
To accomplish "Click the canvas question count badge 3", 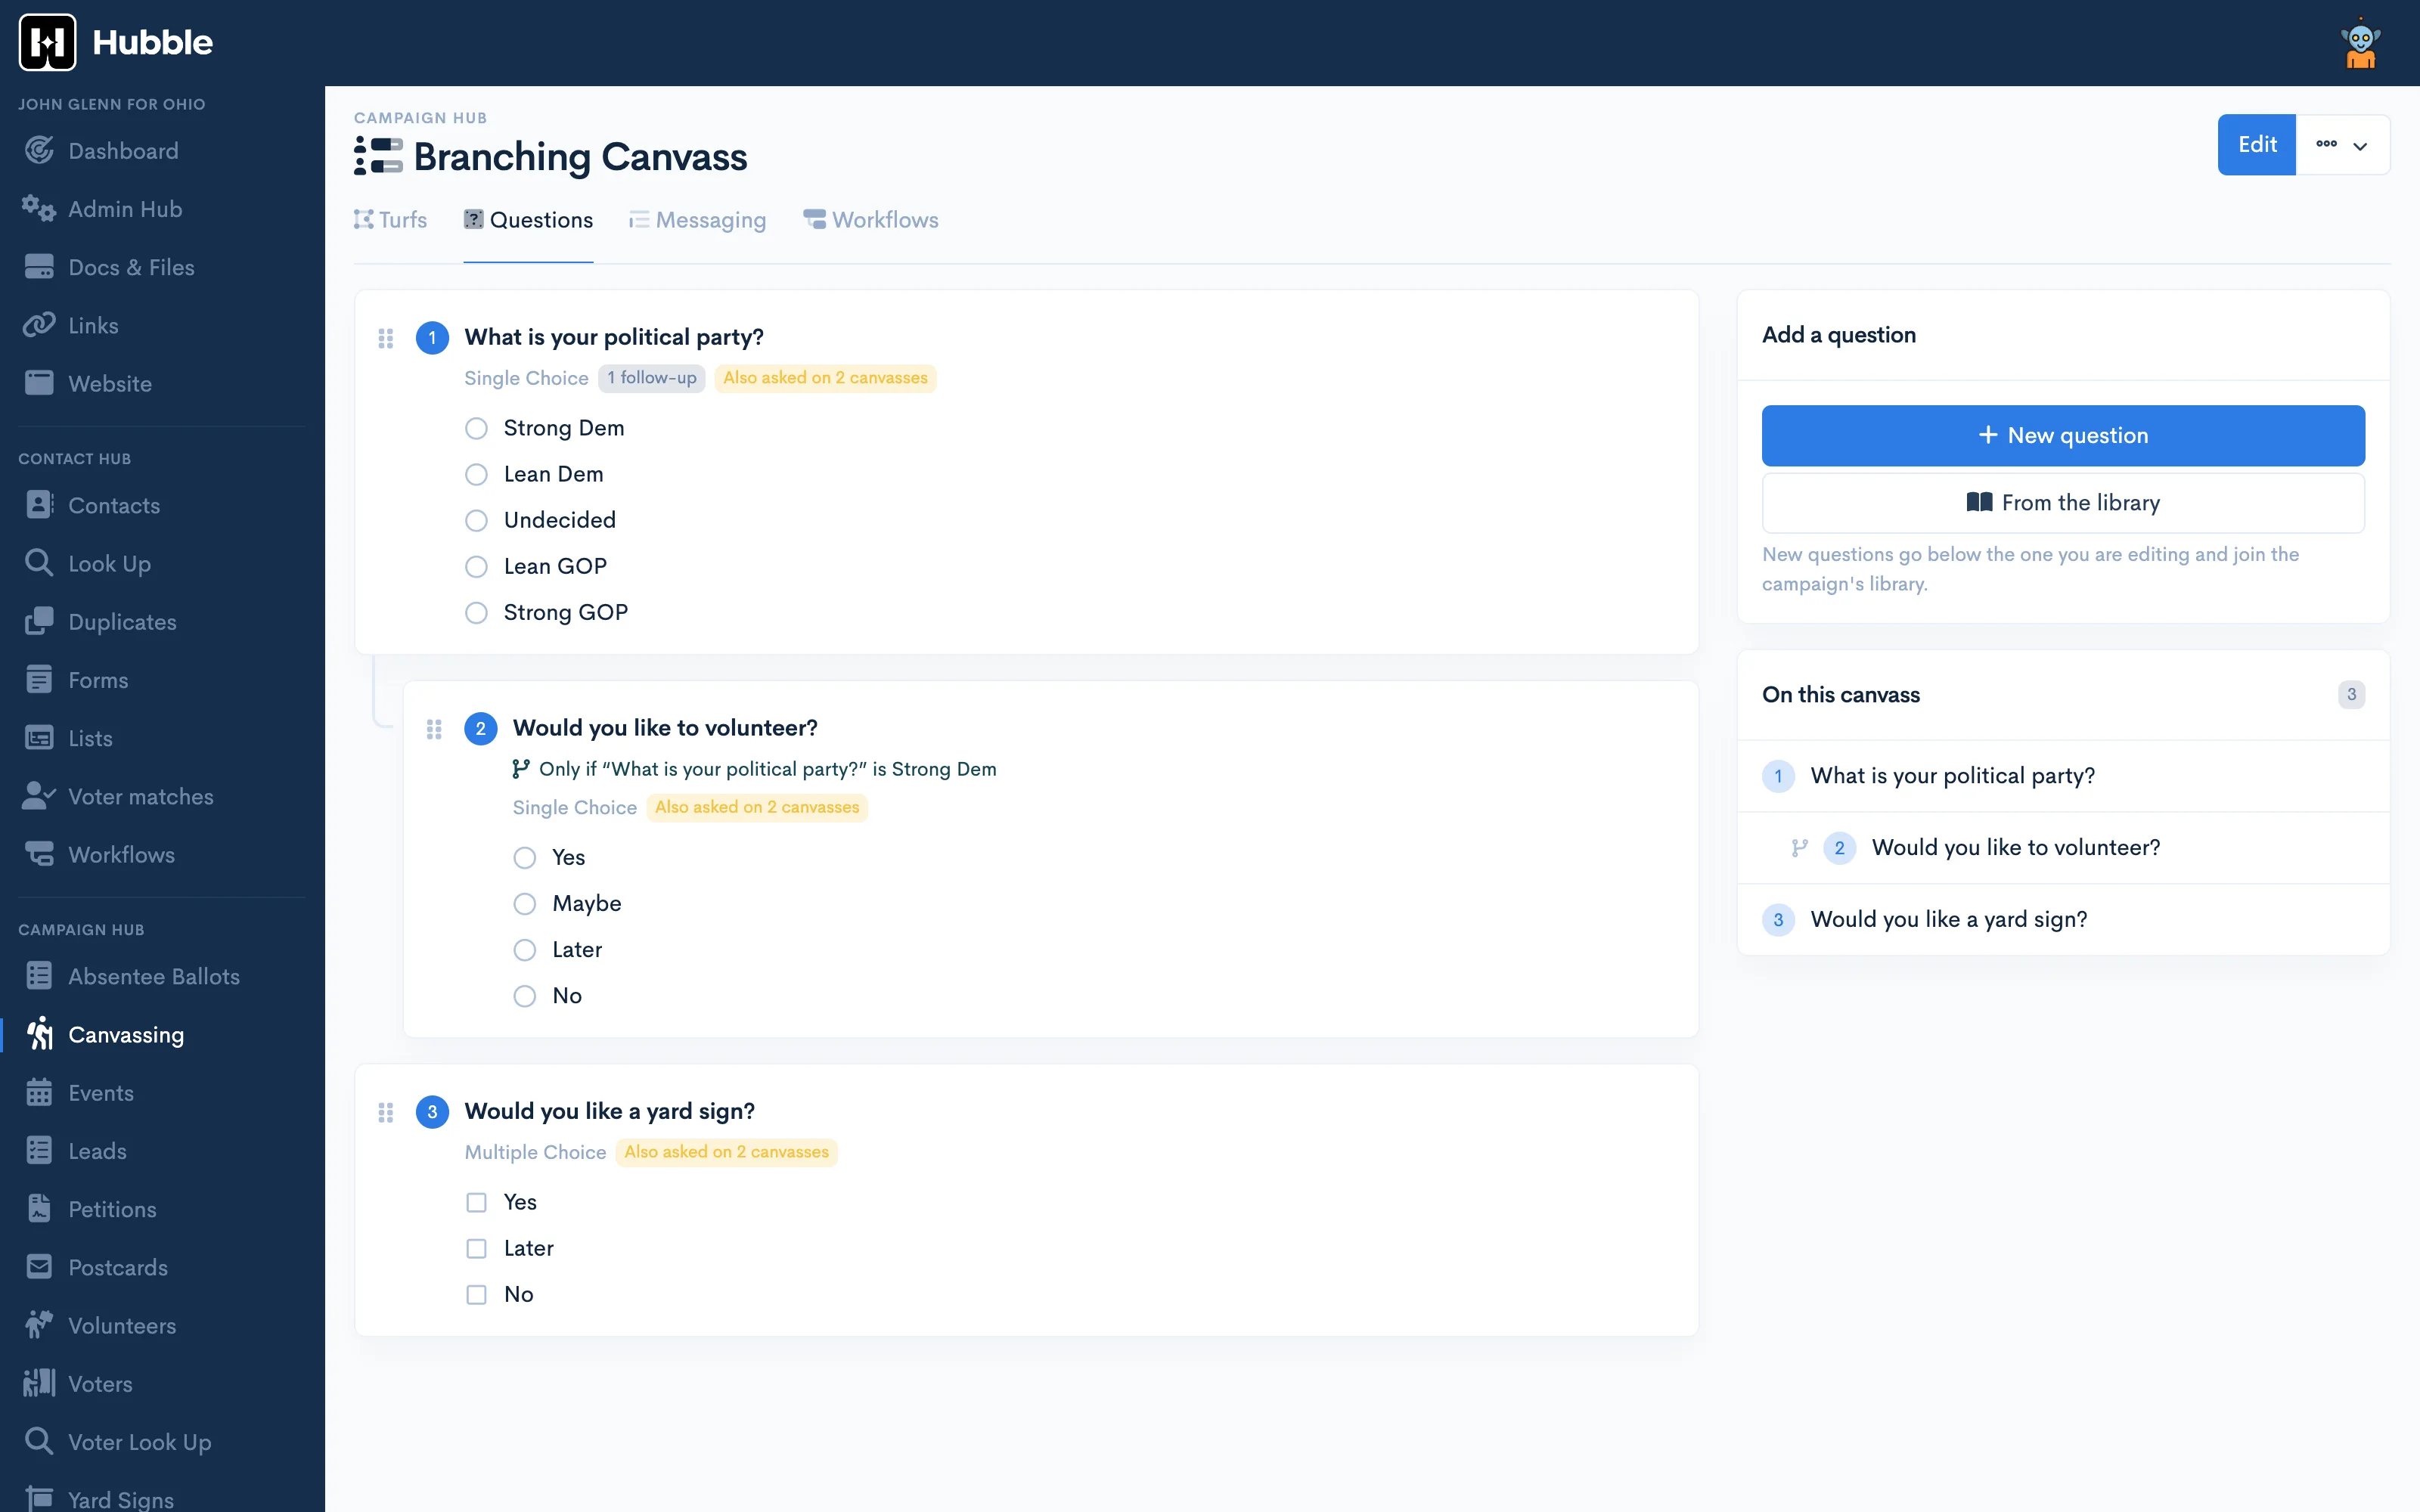I will click(x=2351, y=694).
